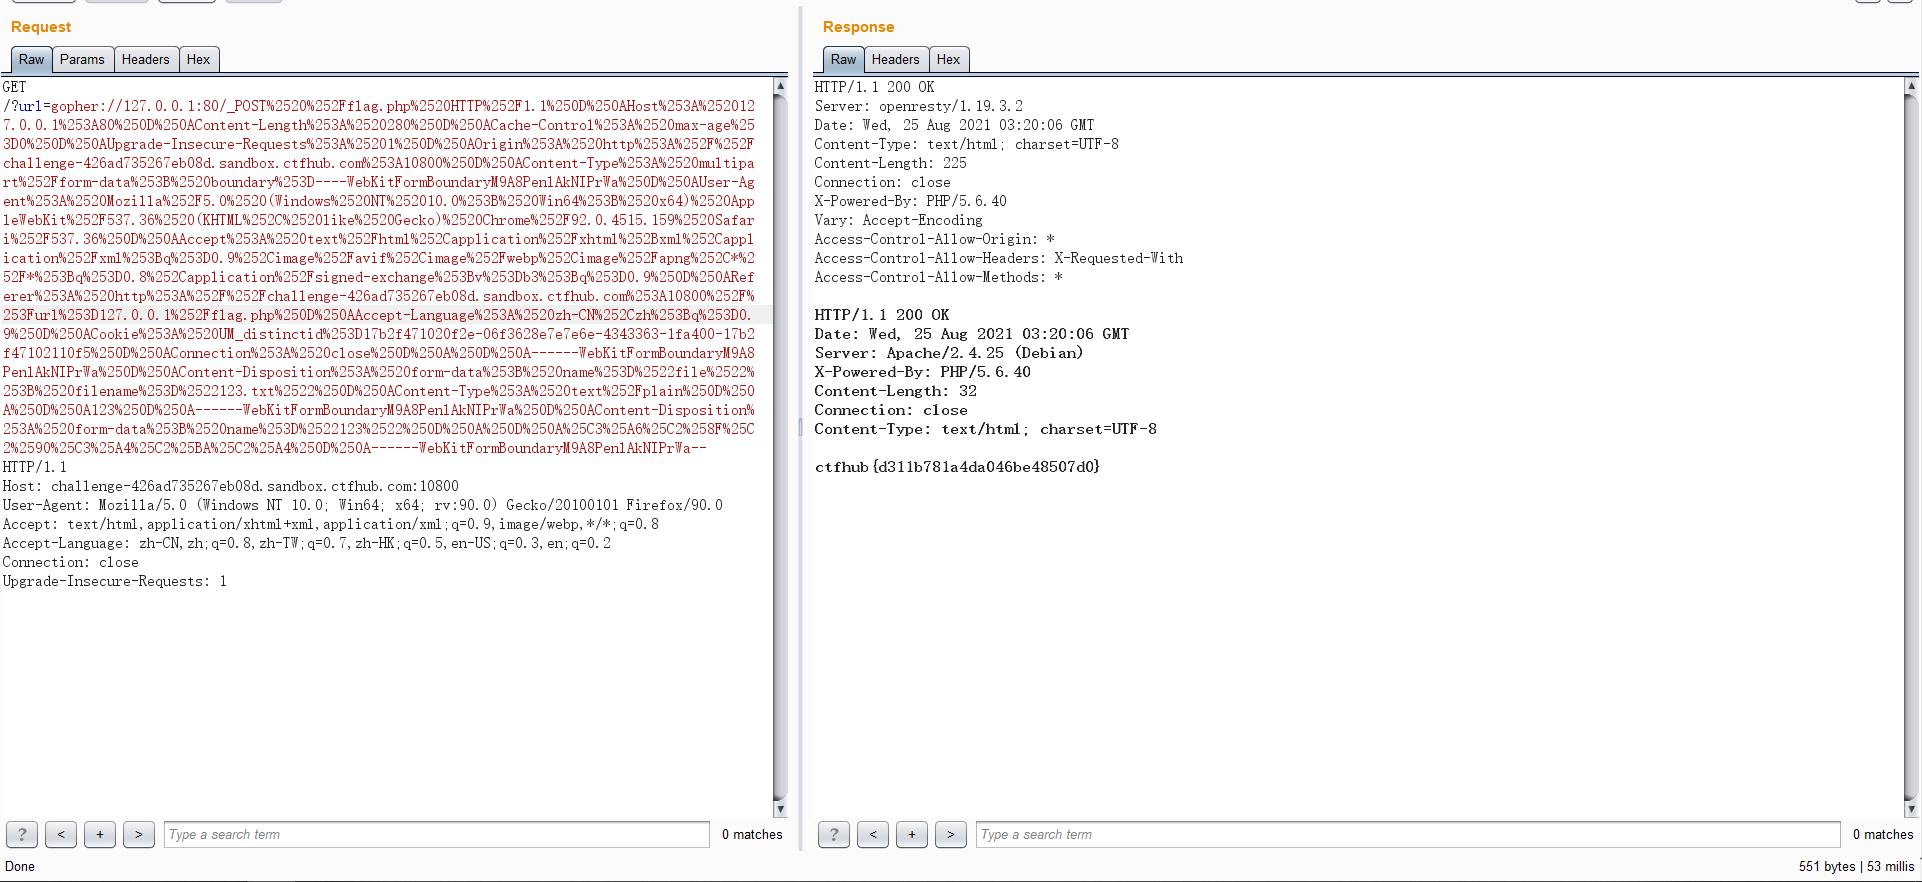Click 'Response' panel title
Viewport: 1922px width, 882px height.
858,27
